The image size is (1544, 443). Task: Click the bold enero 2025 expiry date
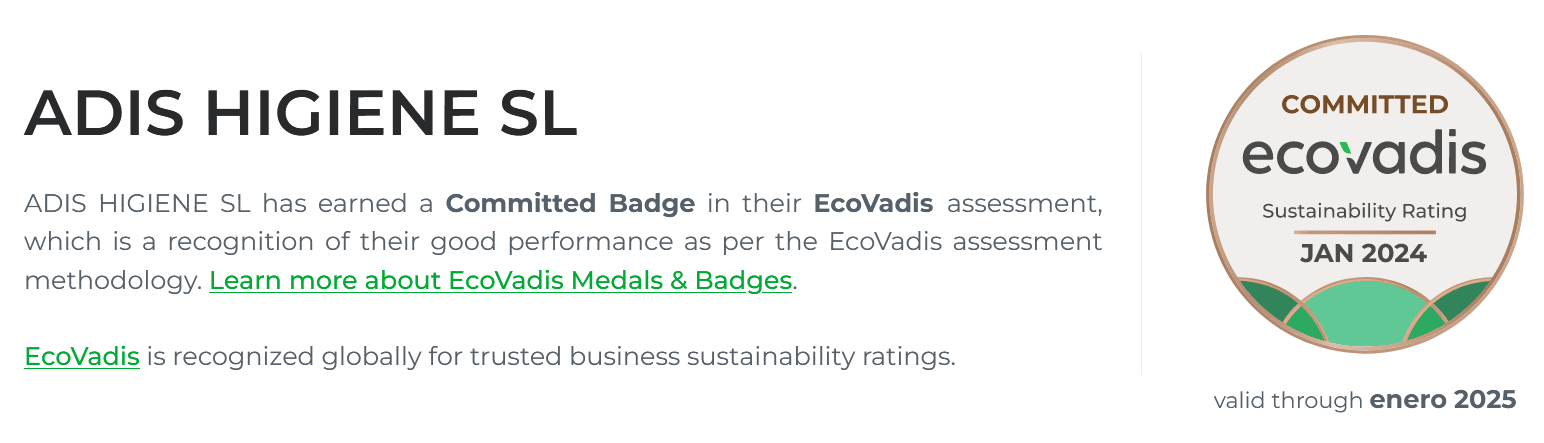1443,400
